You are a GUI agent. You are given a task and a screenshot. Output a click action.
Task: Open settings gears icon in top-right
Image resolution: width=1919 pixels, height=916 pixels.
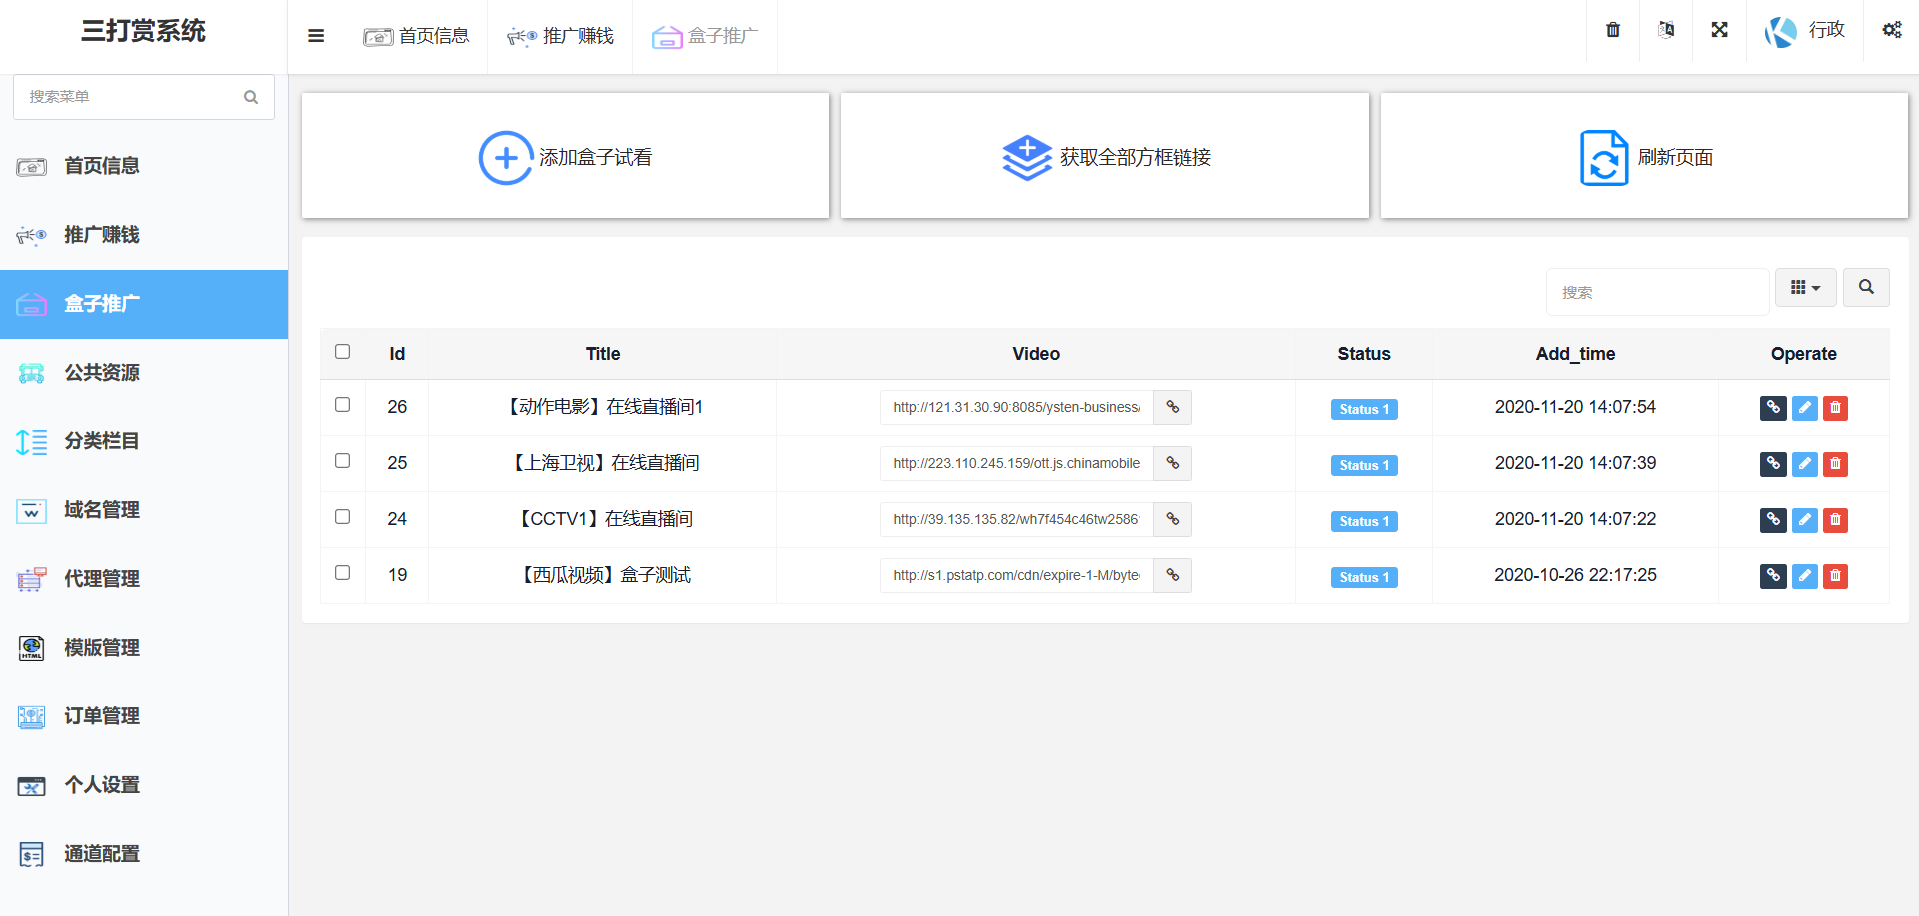click(x=1891, y=30)
